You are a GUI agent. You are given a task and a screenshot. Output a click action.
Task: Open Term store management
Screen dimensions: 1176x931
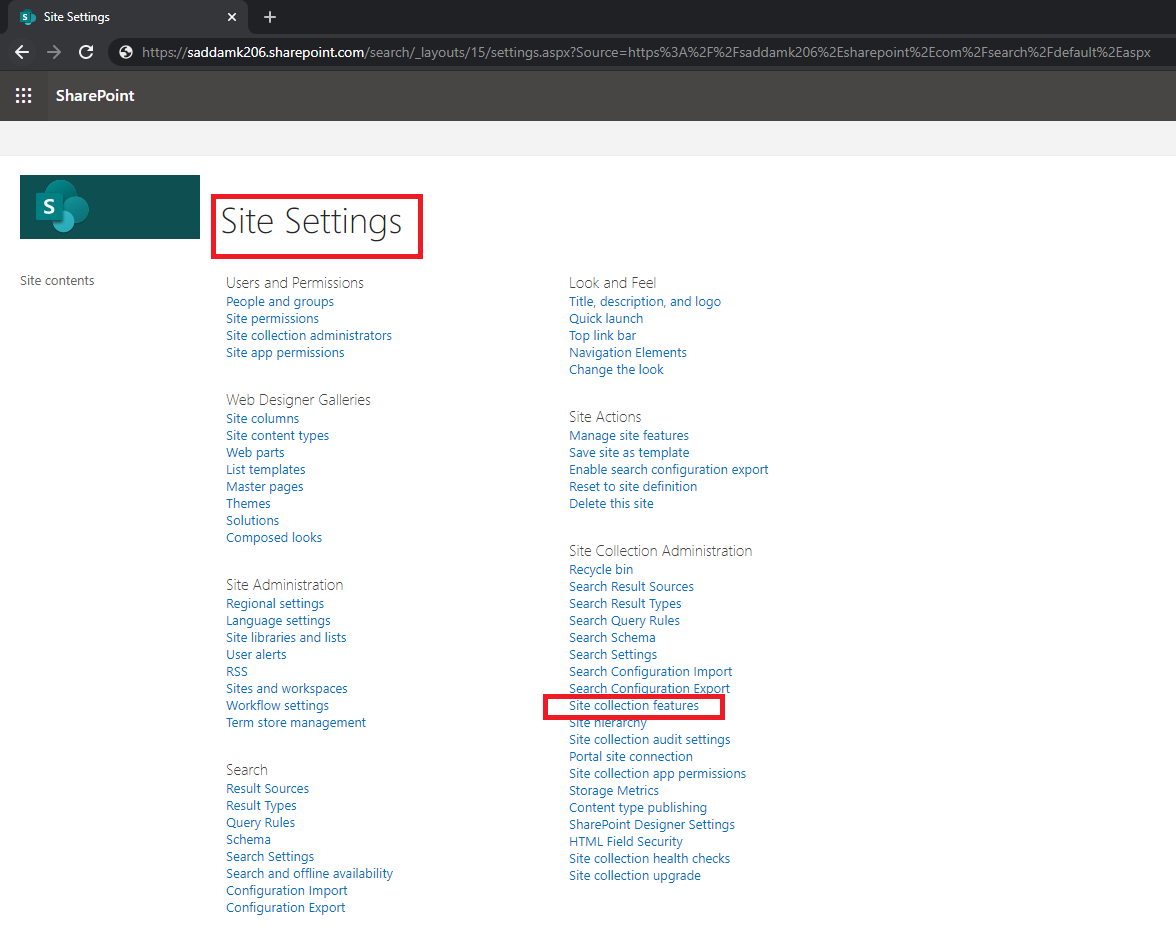coord(296,722)
